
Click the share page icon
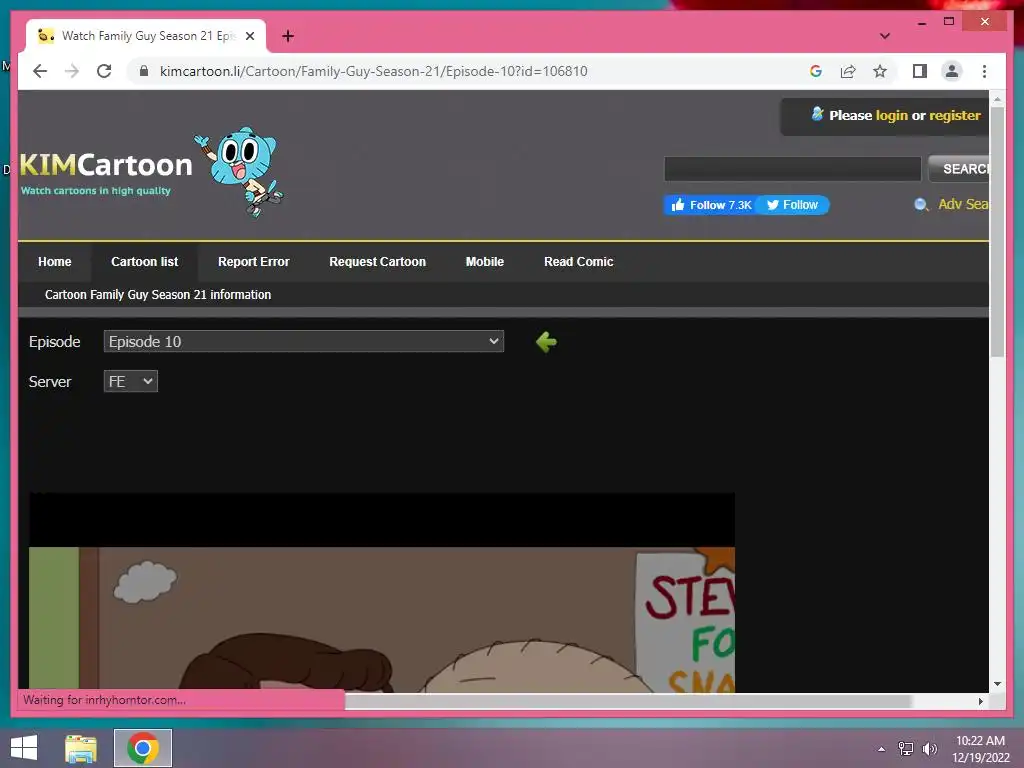pyautogui.click(x=848, y=71)
